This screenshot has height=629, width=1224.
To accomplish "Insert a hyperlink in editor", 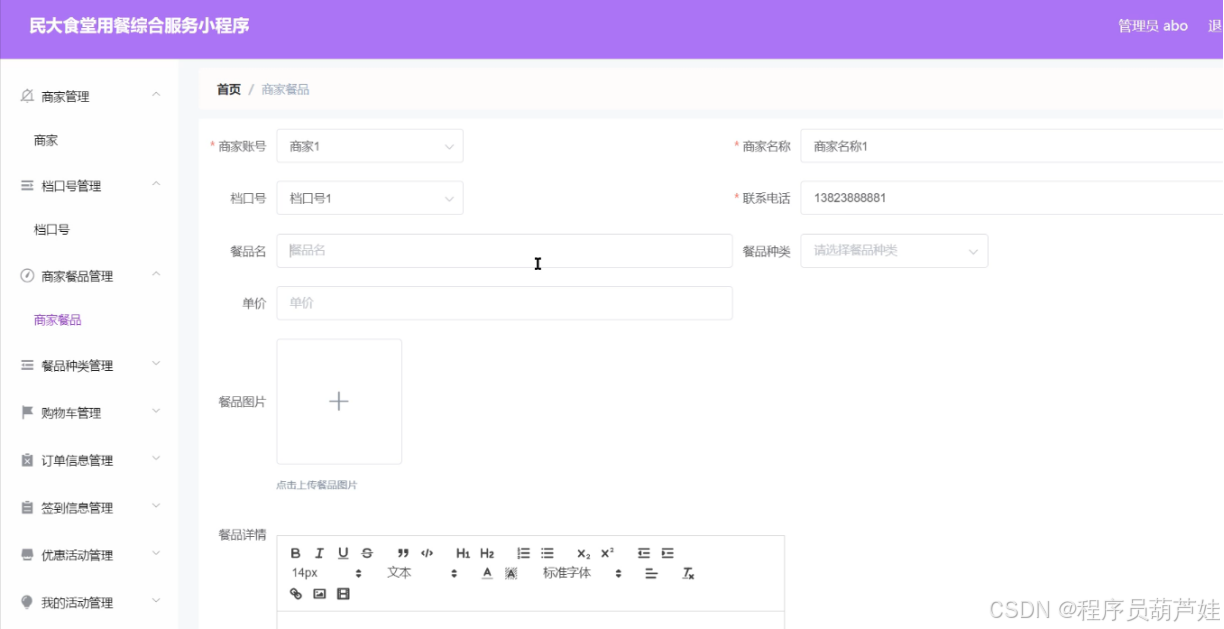I will pos(296,594).
